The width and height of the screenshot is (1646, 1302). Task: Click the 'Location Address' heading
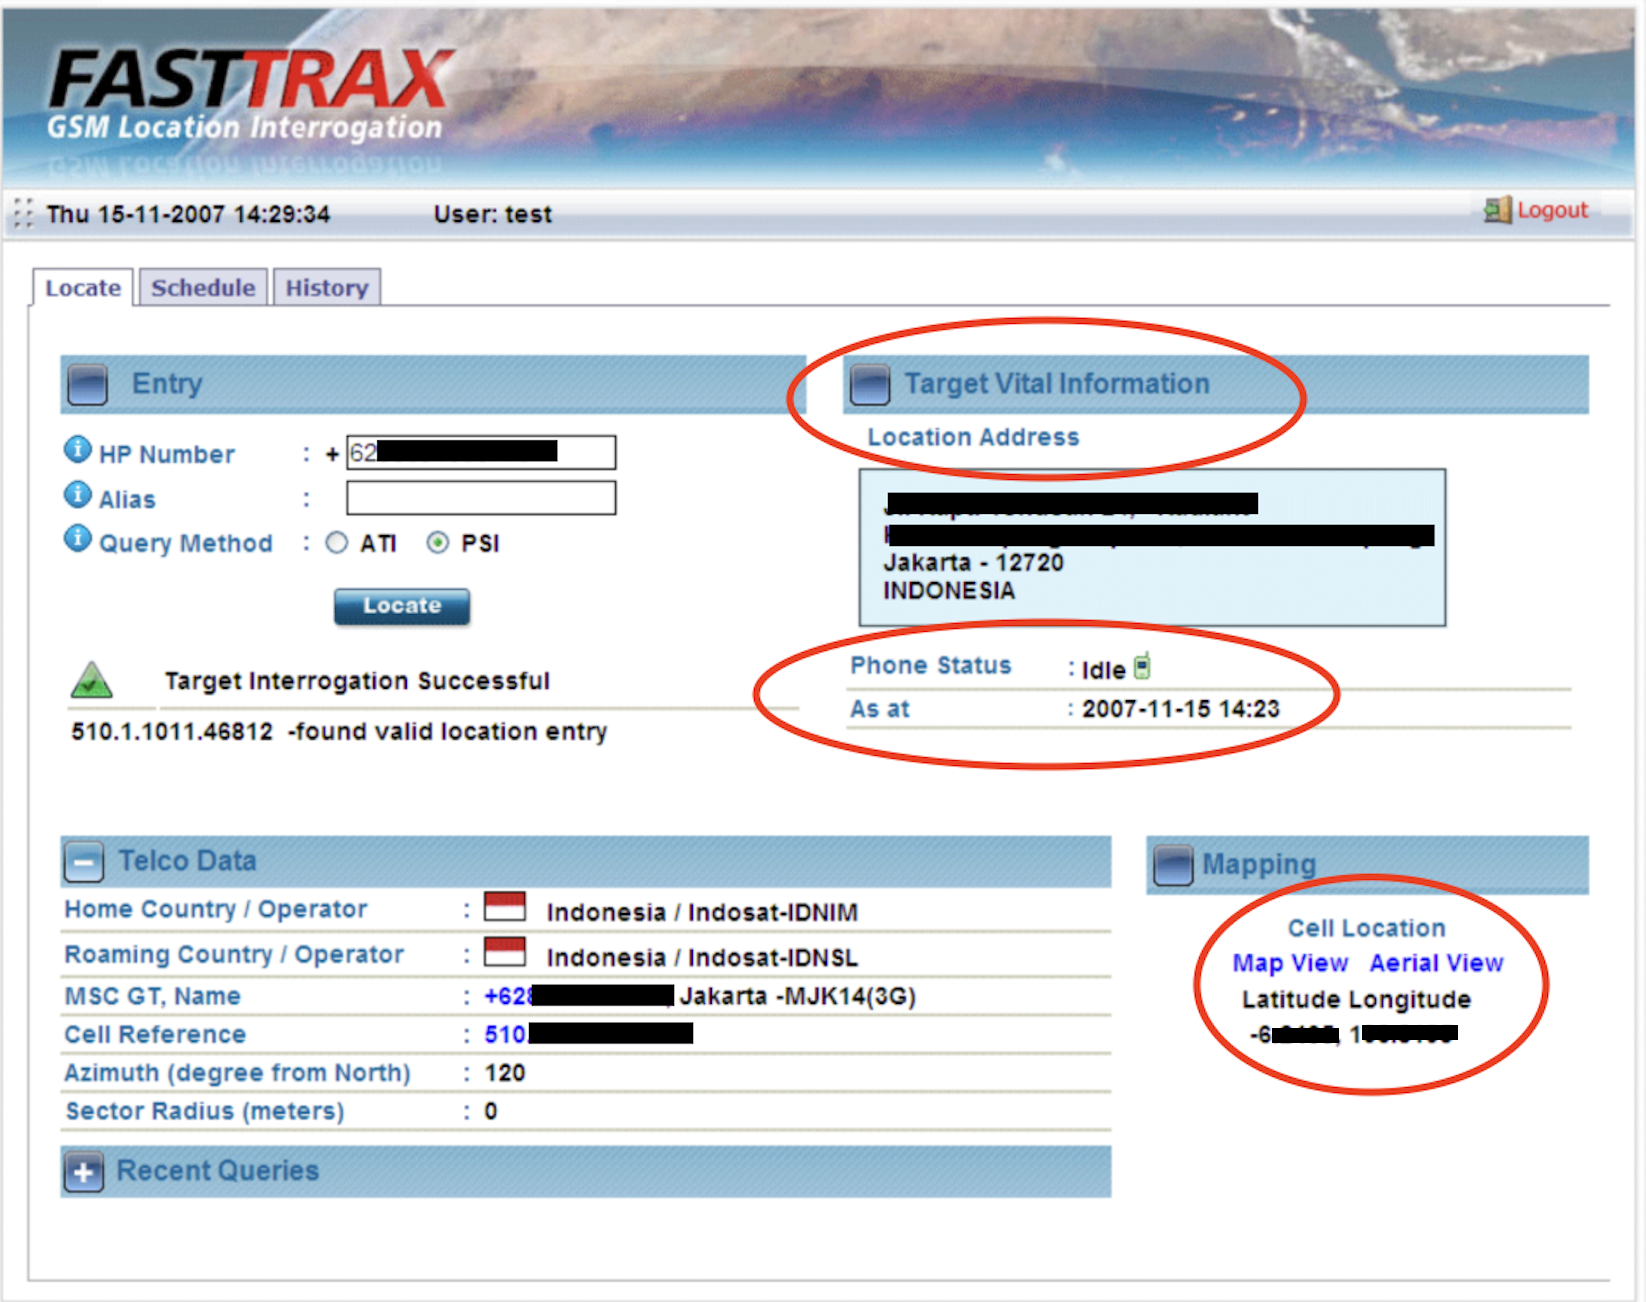tap(973, 437)
